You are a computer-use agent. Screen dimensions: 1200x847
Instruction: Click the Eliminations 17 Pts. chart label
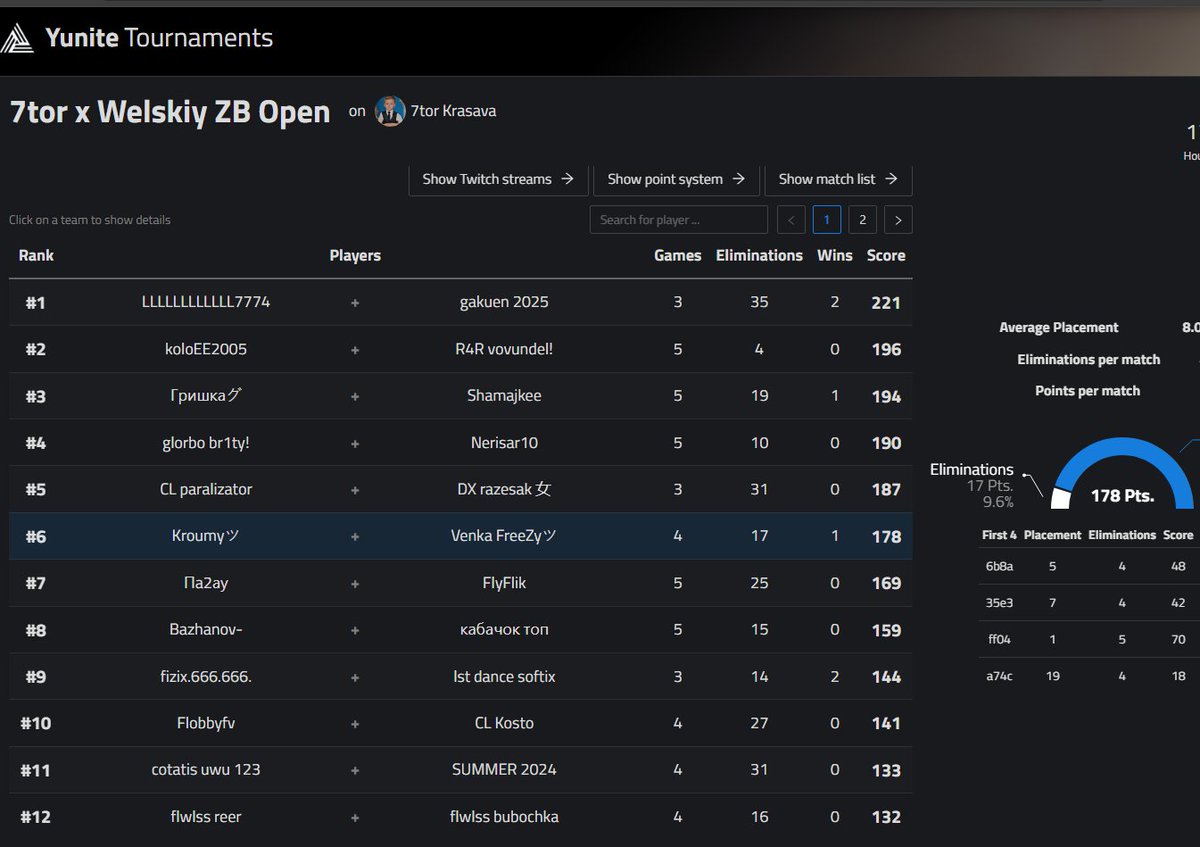971,485
